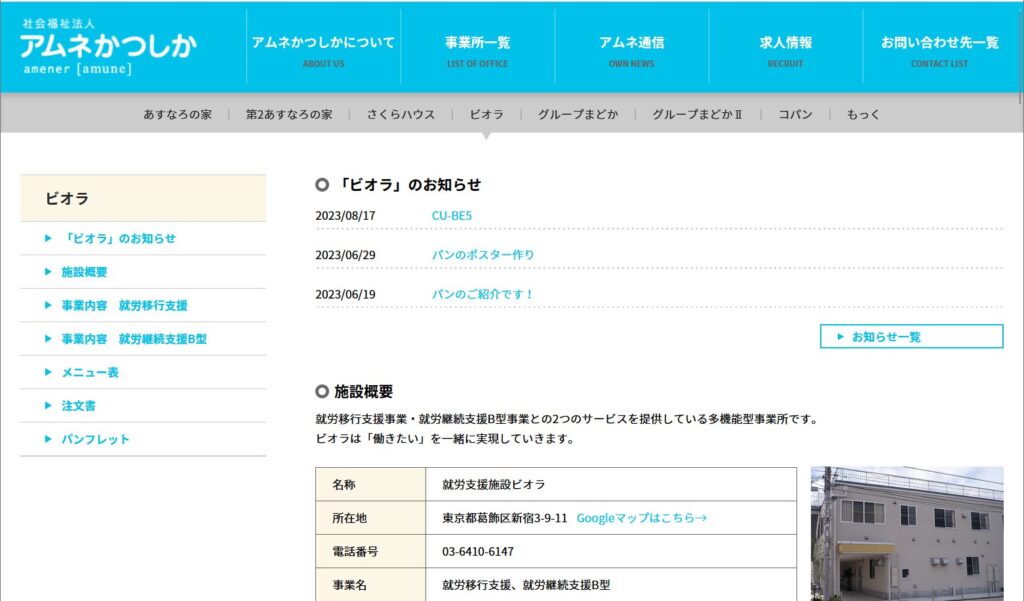
Task: Open 「ビオラ」のお知らせ sidebar link
Action: (x=118, y=238)
